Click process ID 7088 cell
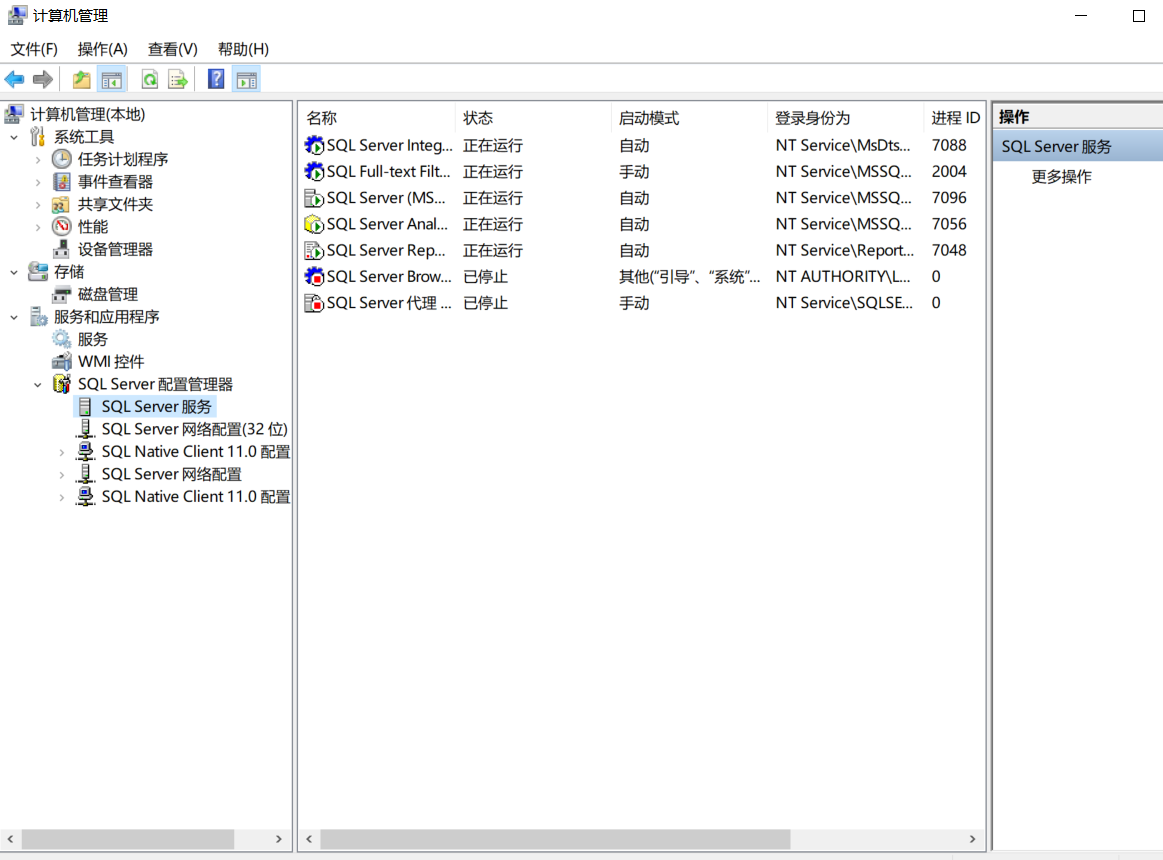 (949, 145)
